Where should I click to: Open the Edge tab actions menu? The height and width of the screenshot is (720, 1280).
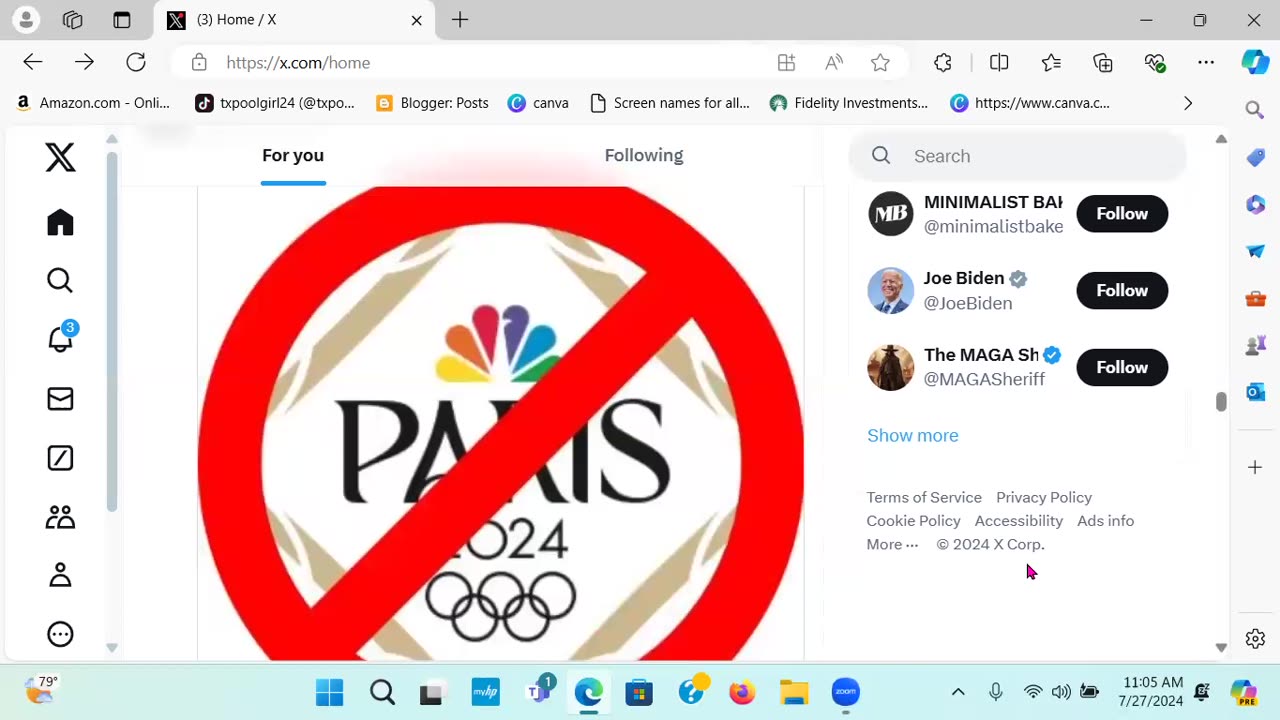point(122,20)
